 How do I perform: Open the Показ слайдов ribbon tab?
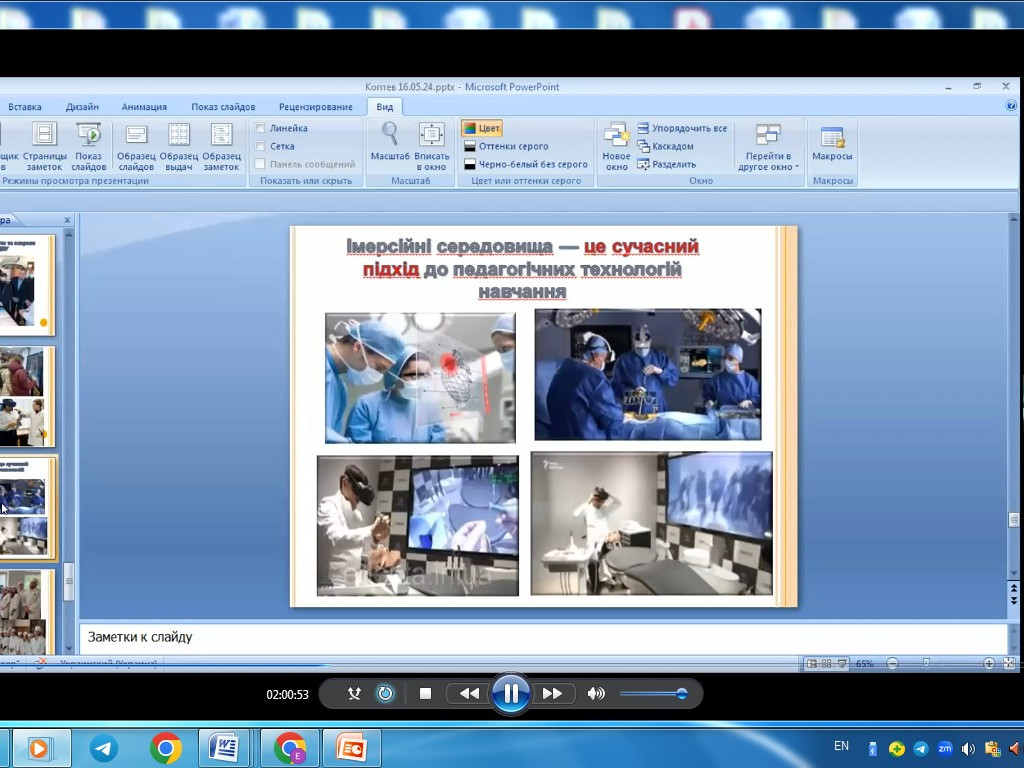click(x=223, y=106)
